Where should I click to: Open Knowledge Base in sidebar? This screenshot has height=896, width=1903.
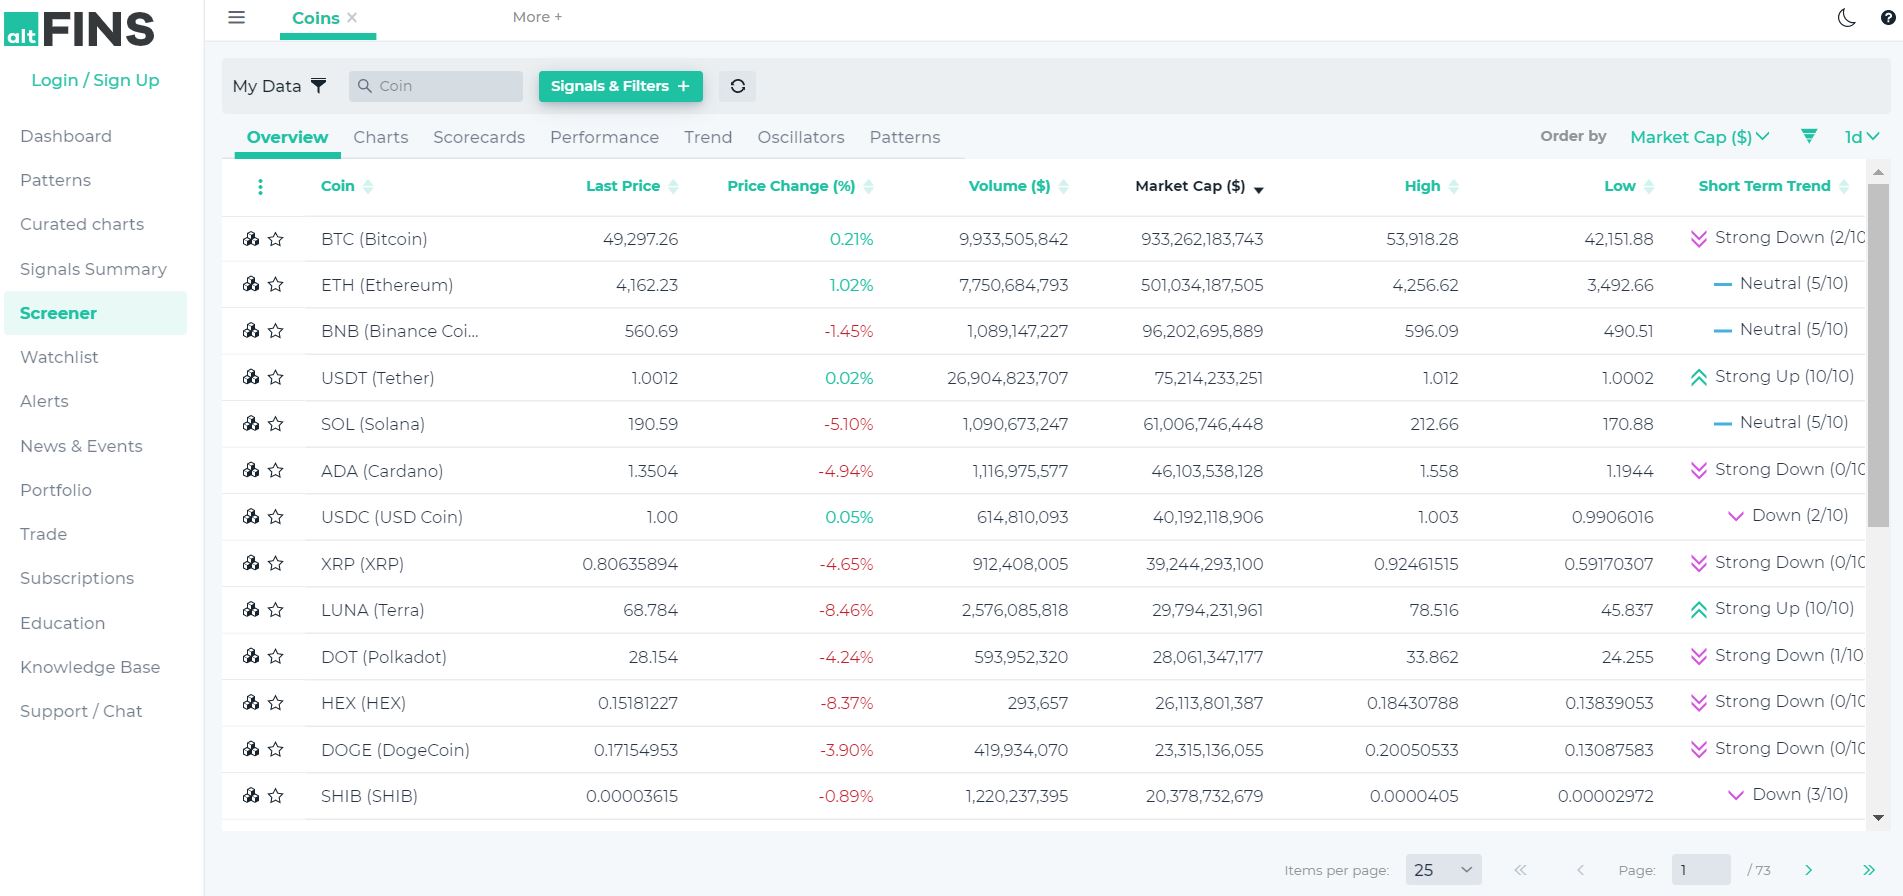point(90,667)
